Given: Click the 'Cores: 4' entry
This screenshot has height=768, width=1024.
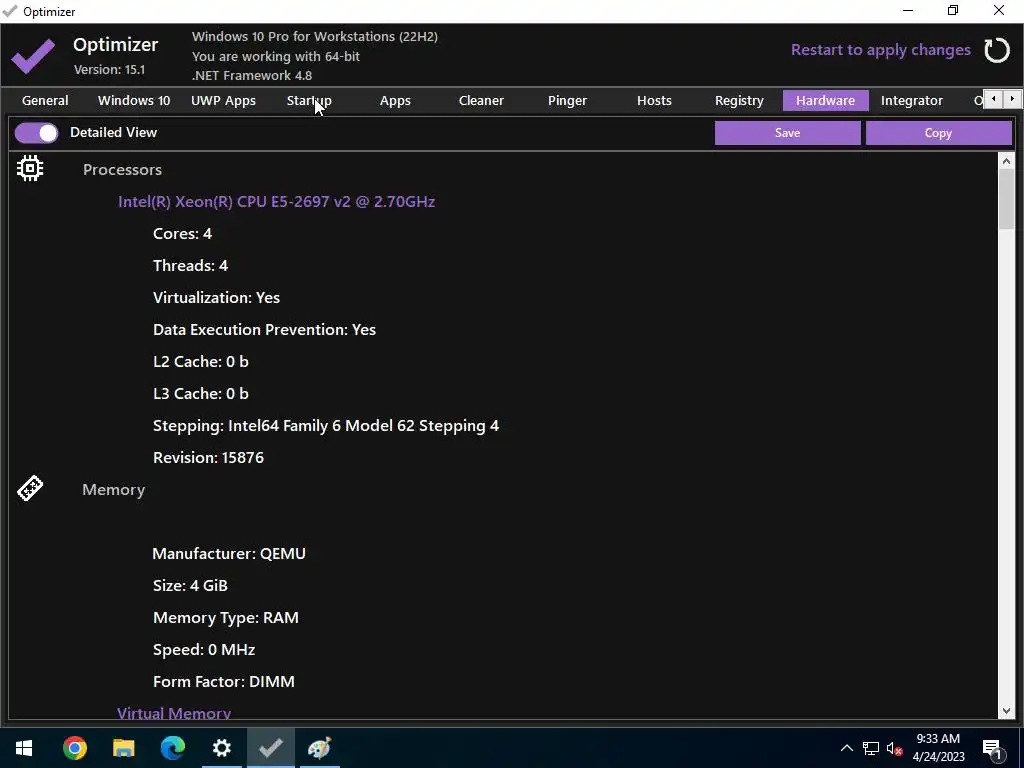Looking at the screenshot, I should 182,234.
